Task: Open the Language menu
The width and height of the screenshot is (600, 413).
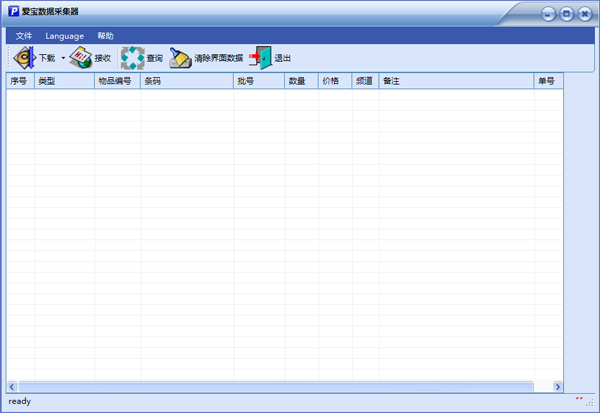Action: pos(65,36)
